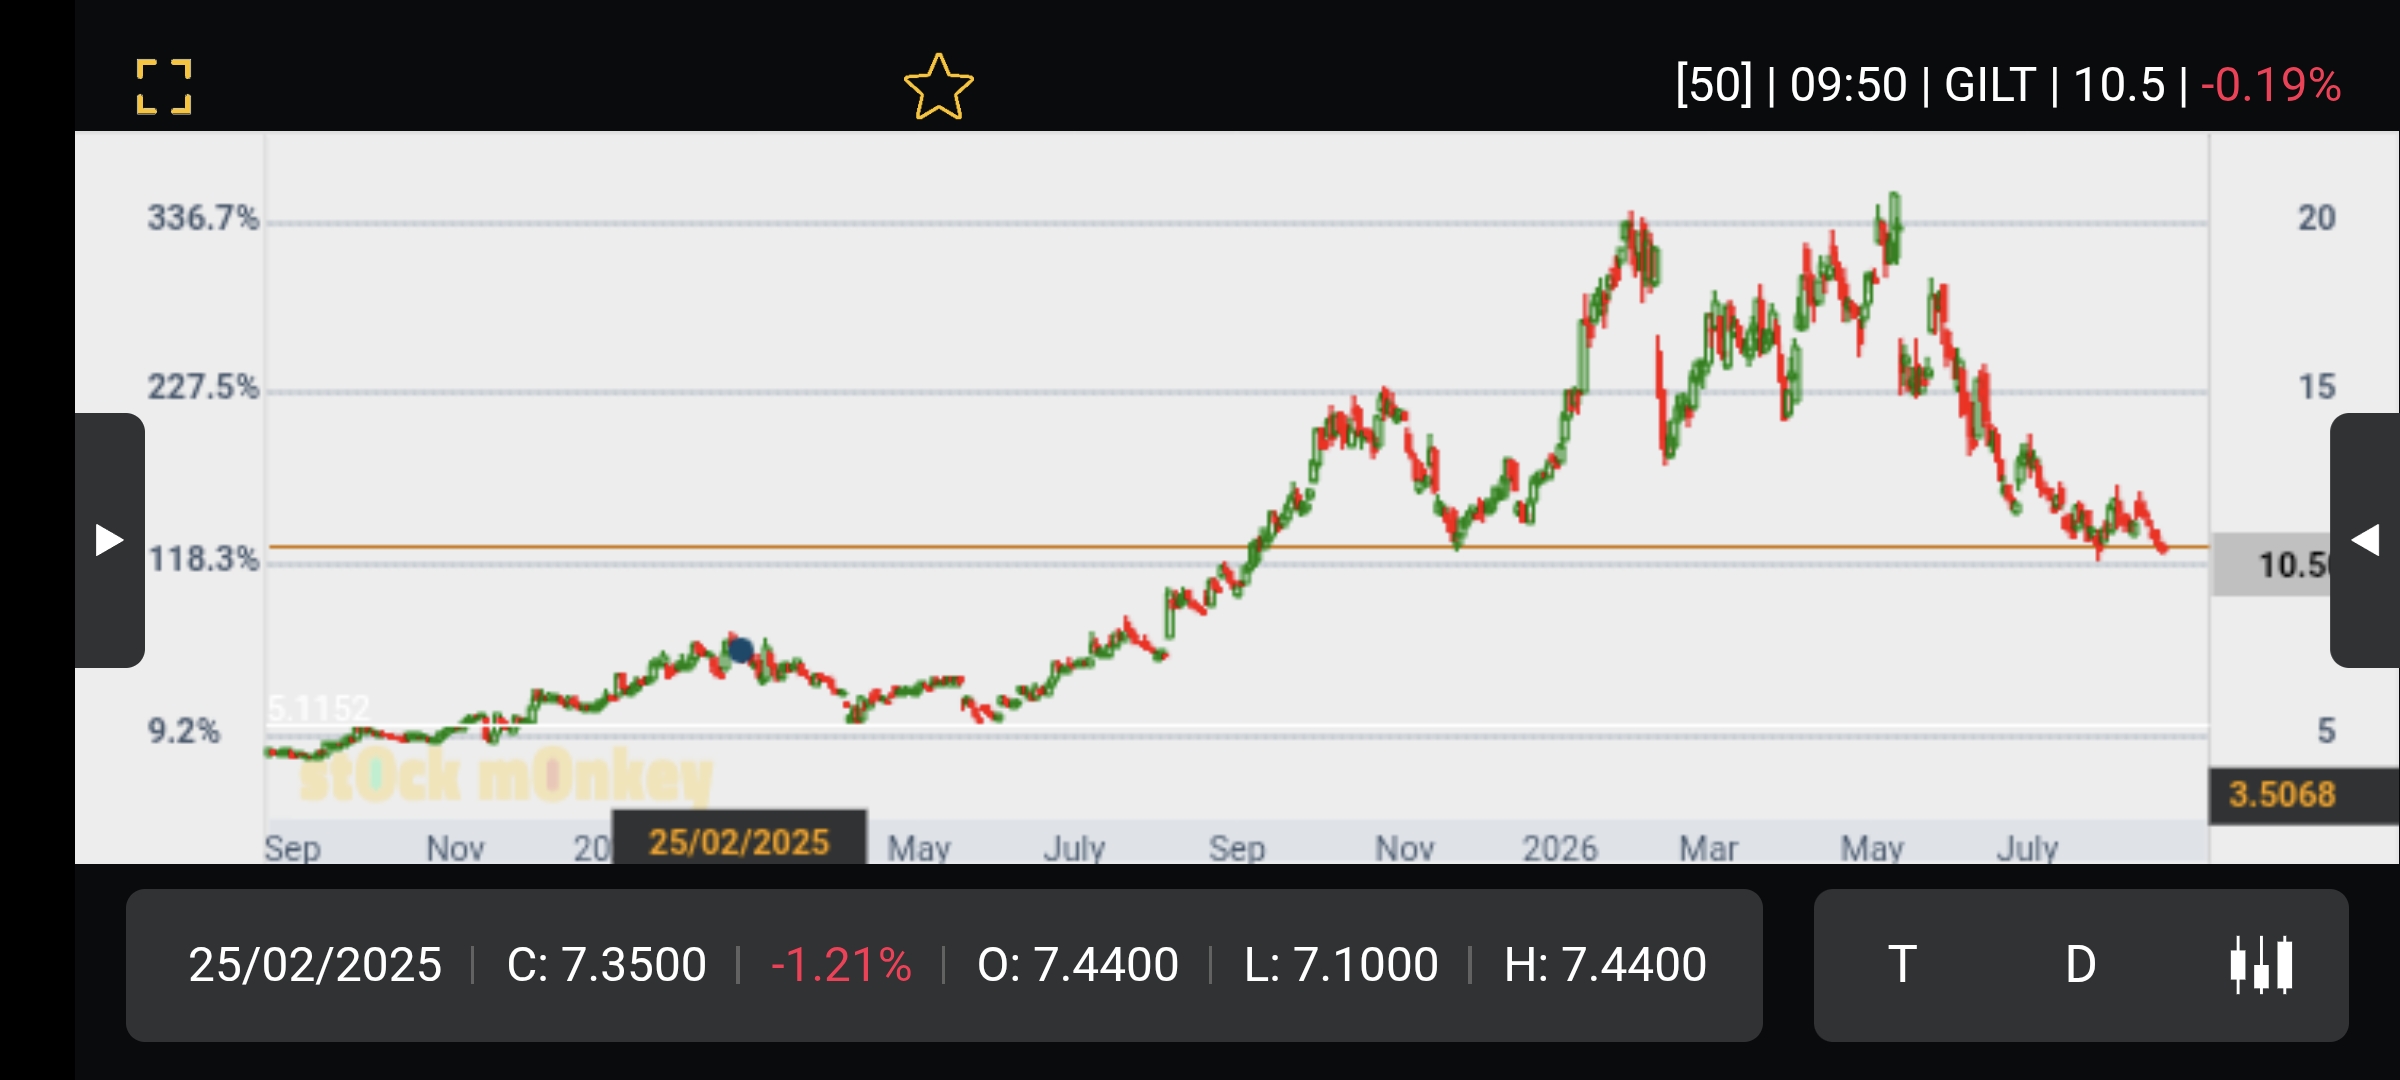Click the blue marker dot on chart
This screenshot has height=1080, width=2400.
click(x=740, y=651)
